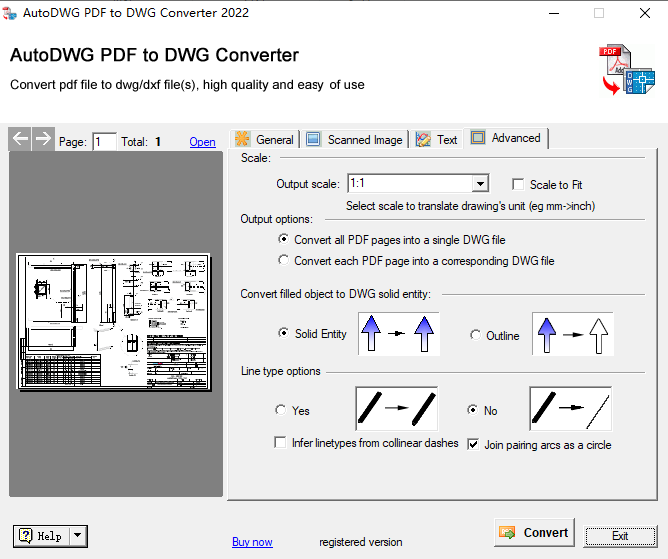The width and height of the screenshot is (668, 559).
Task: Switch to the Scanned Image tab
Action: pos(355,139)
